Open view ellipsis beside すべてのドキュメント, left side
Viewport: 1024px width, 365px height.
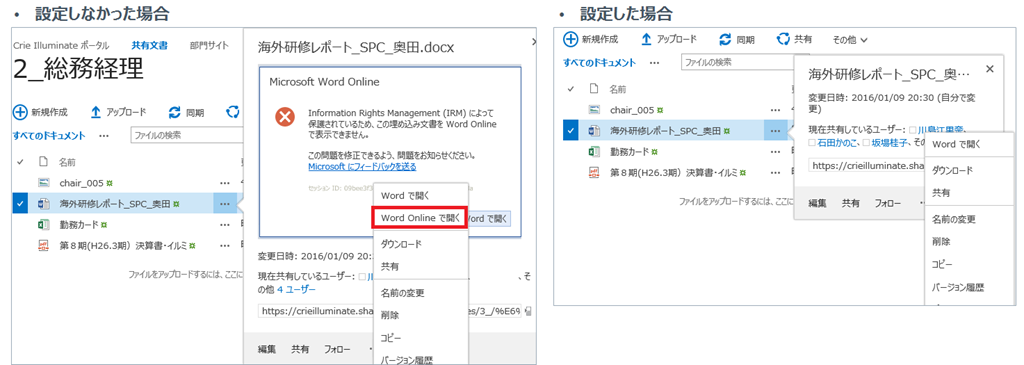(x=104, y=136)
